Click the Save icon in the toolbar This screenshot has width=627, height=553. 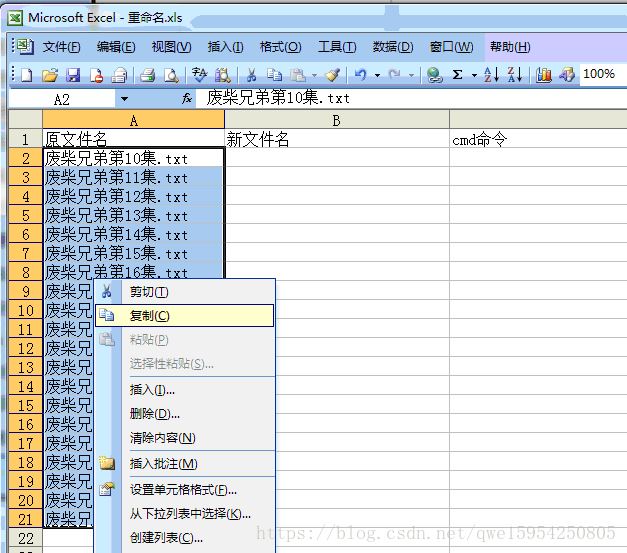[73, 74]
